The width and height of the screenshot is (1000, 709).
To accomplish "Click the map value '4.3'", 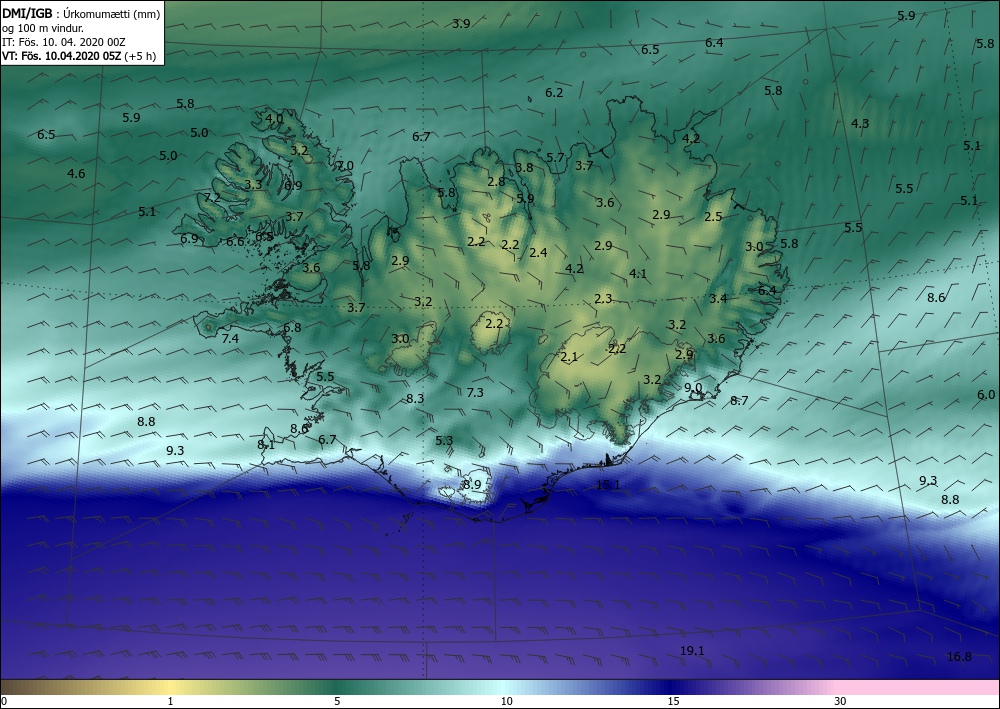I will [x=860, y=123].
